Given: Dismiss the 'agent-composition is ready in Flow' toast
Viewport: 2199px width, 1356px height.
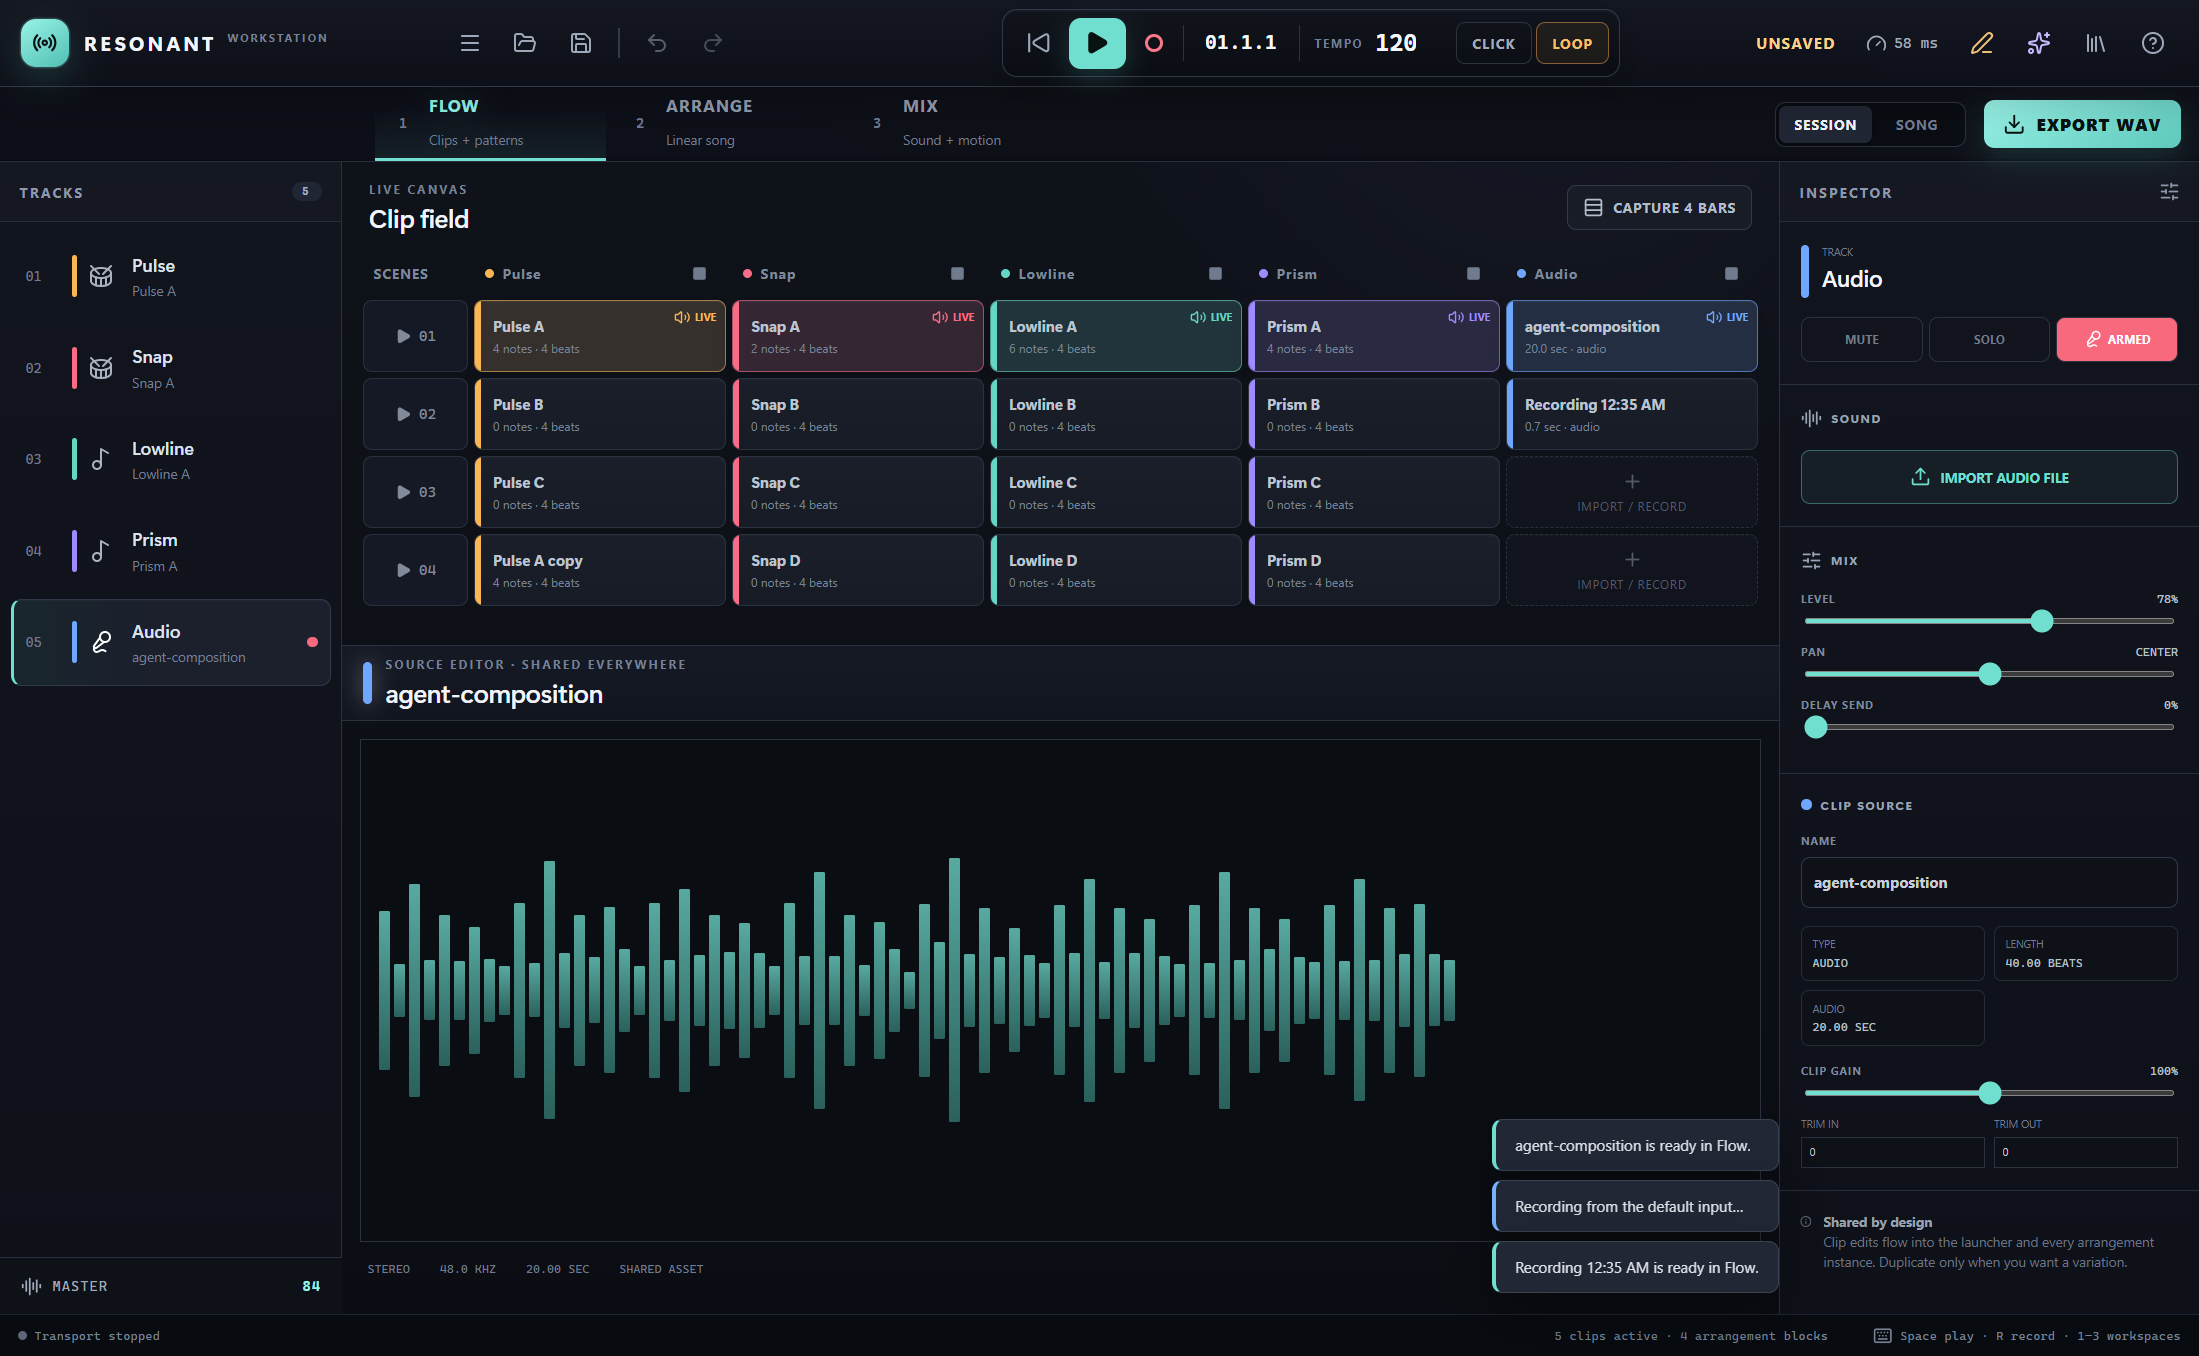Looking at the screenshot, I should [x=1635, y=1146].
